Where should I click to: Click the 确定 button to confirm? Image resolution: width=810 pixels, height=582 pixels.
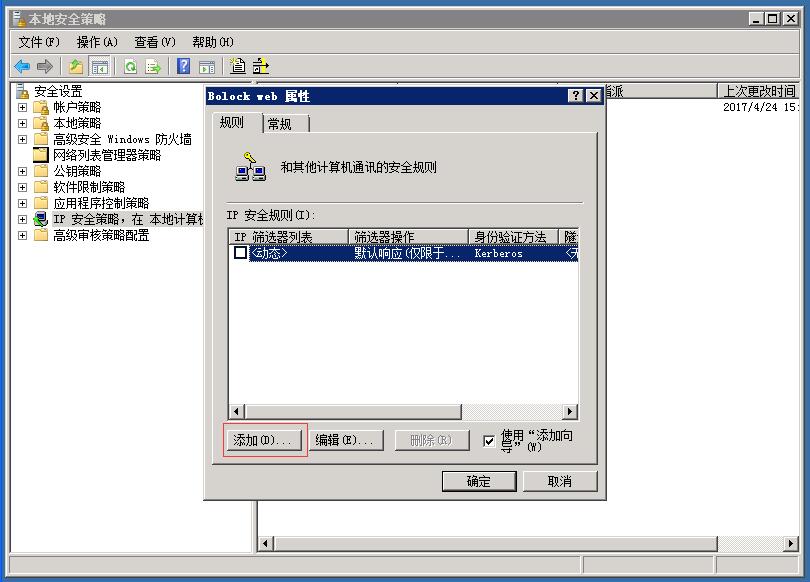[x=479, y=481]
